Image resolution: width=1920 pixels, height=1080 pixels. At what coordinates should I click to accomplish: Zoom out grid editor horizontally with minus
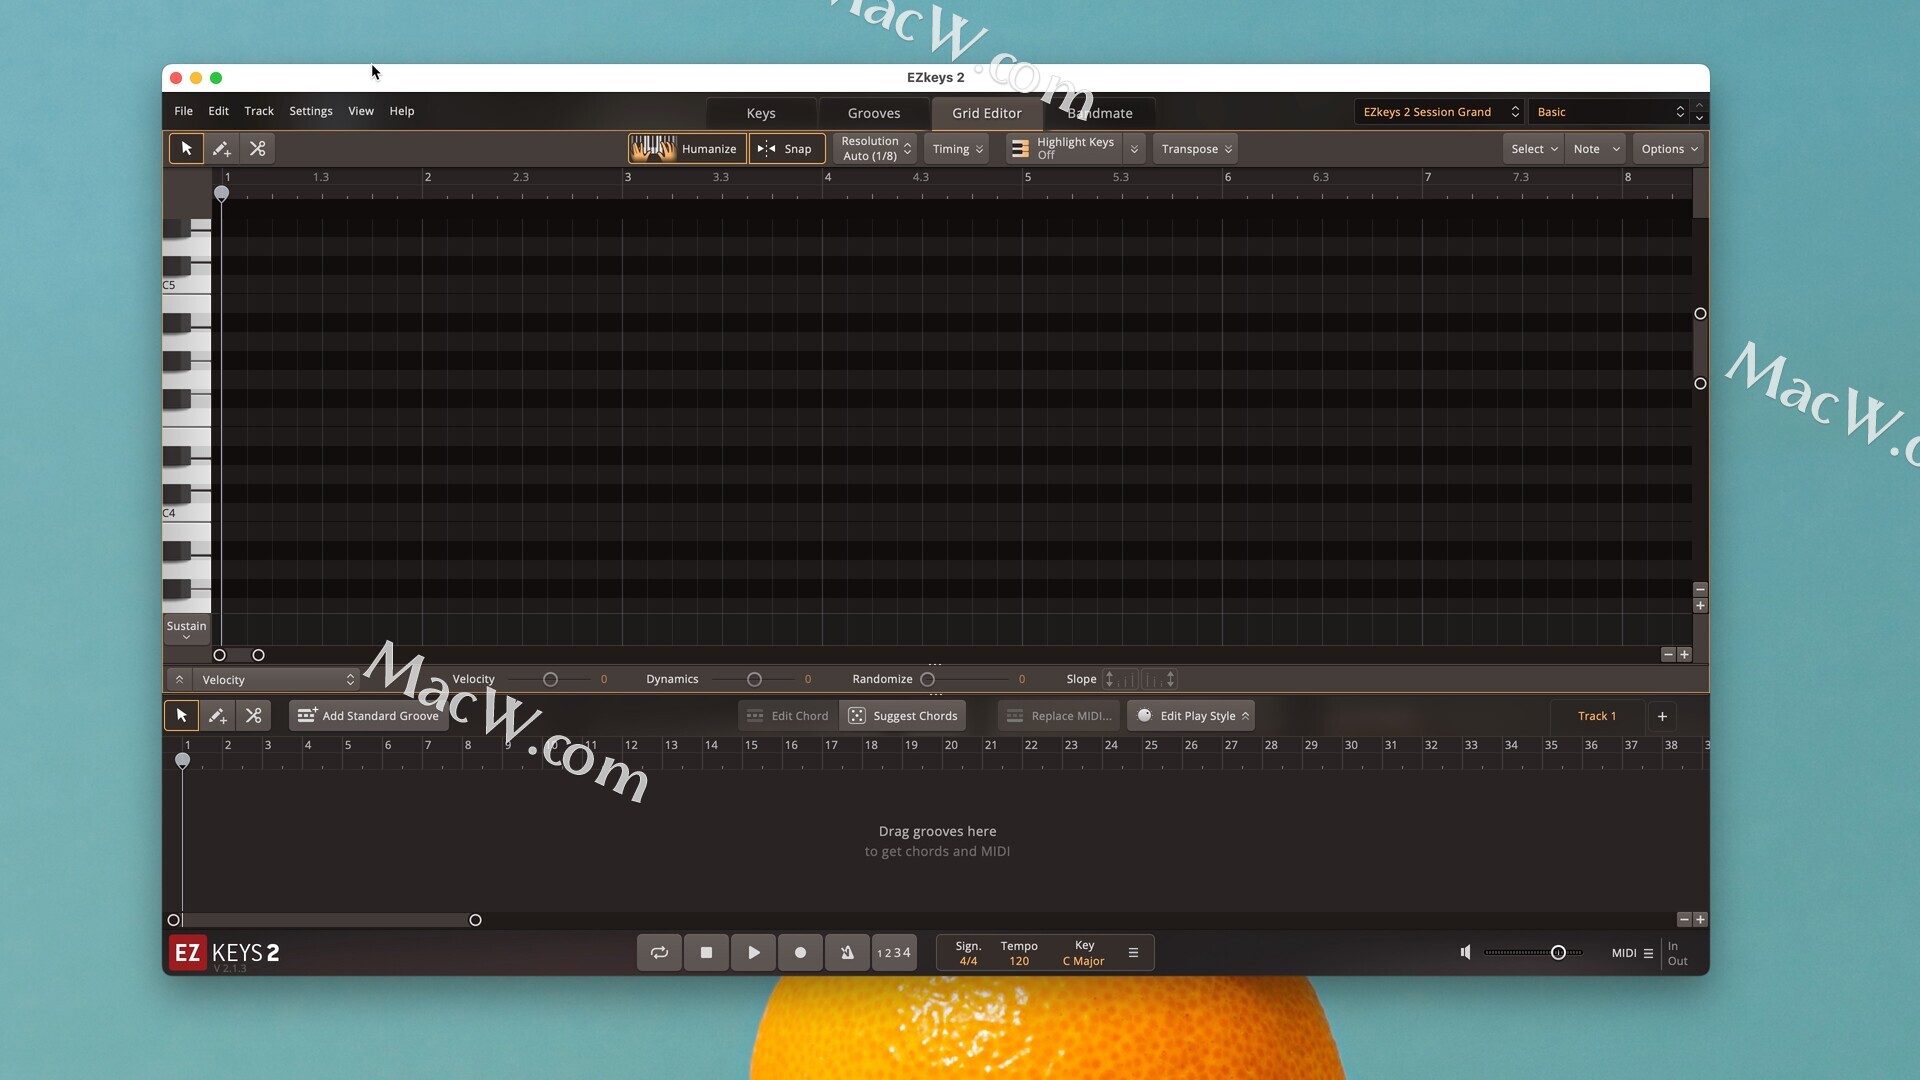click(1668, 655)
